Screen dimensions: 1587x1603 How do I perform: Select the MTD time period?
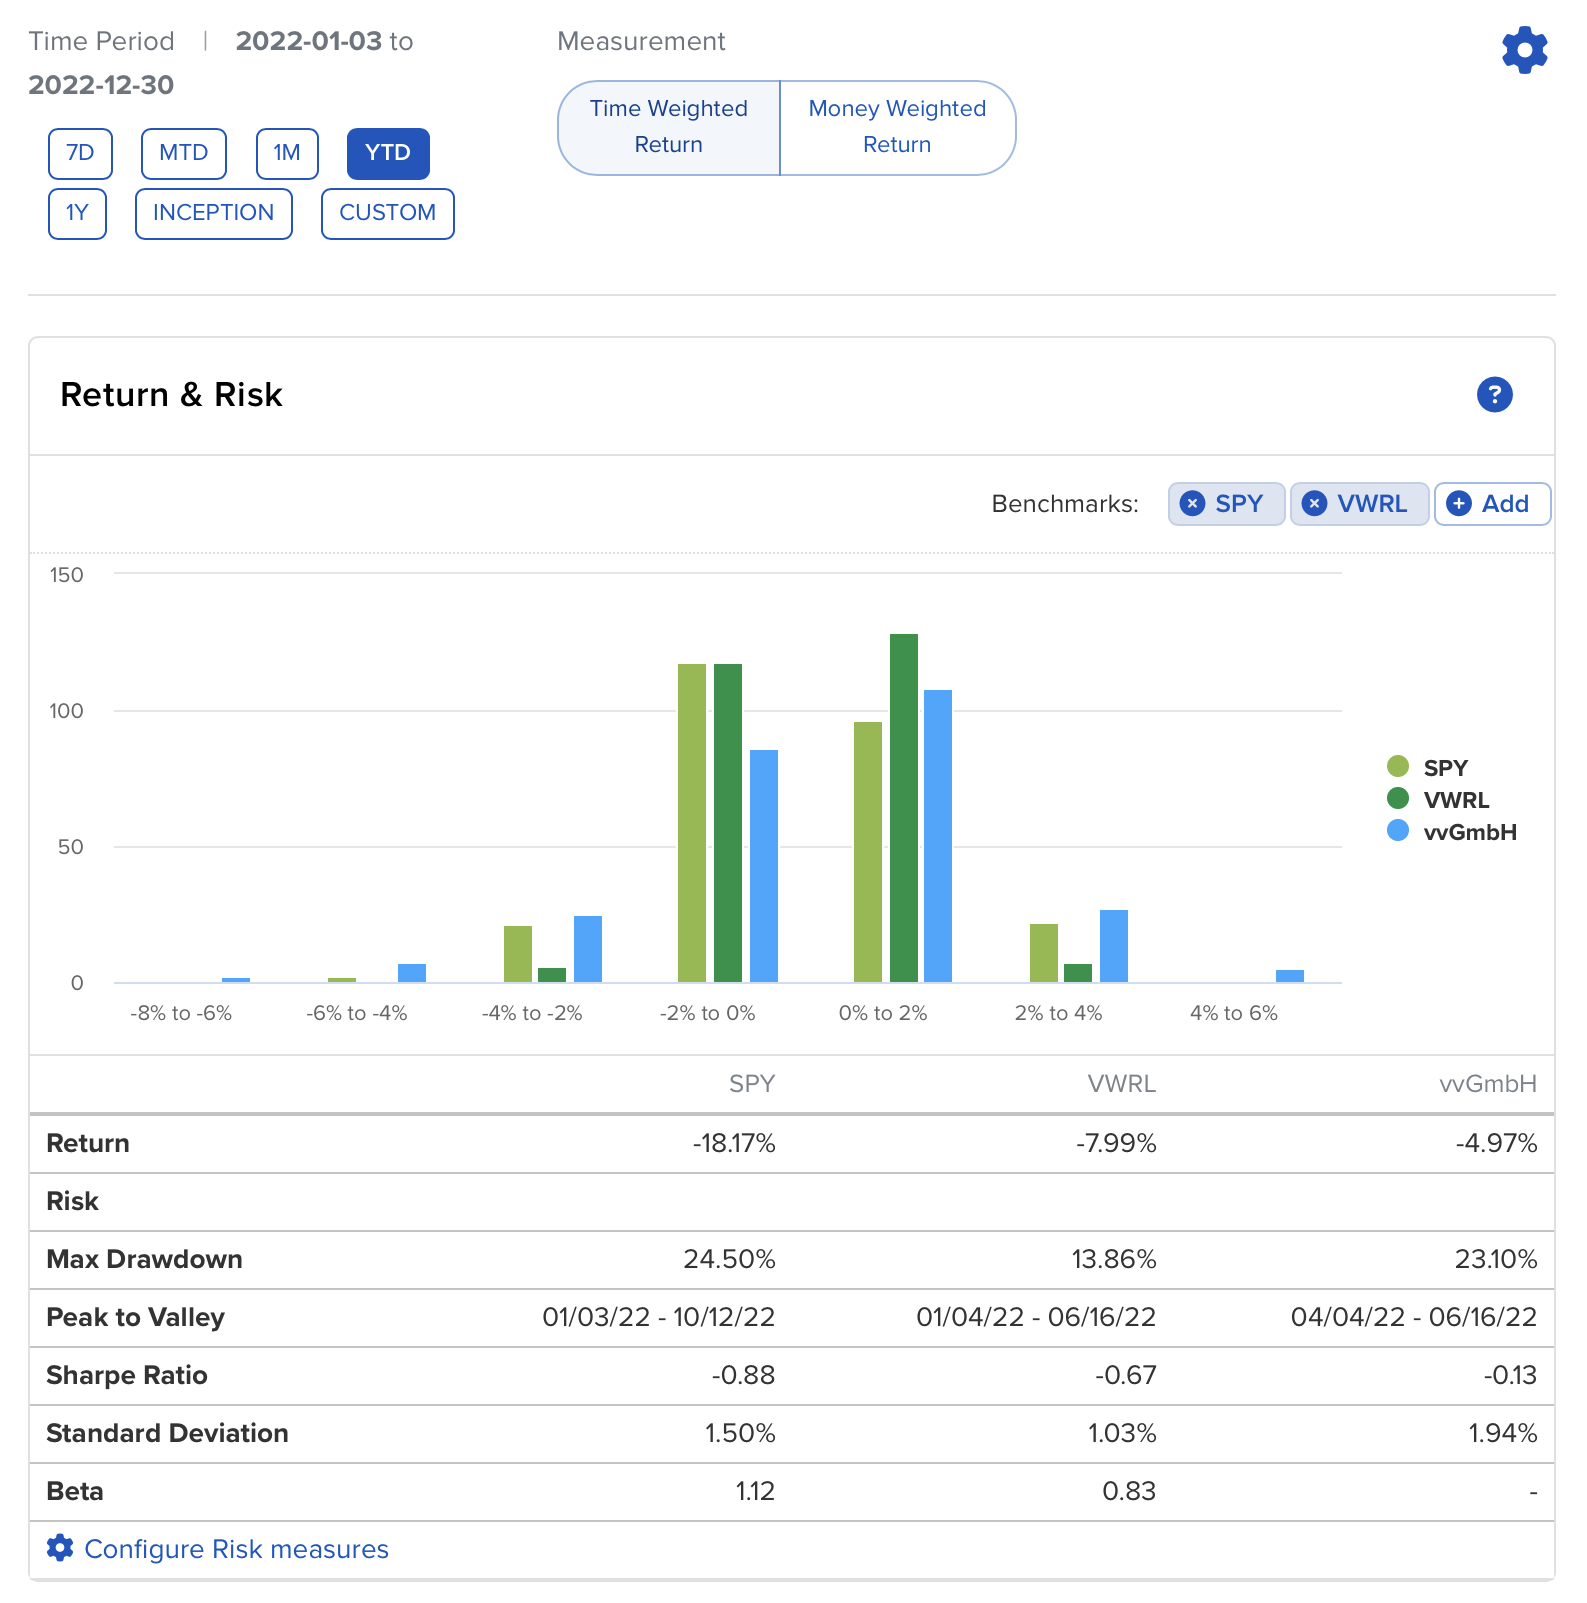click(184, 153)
